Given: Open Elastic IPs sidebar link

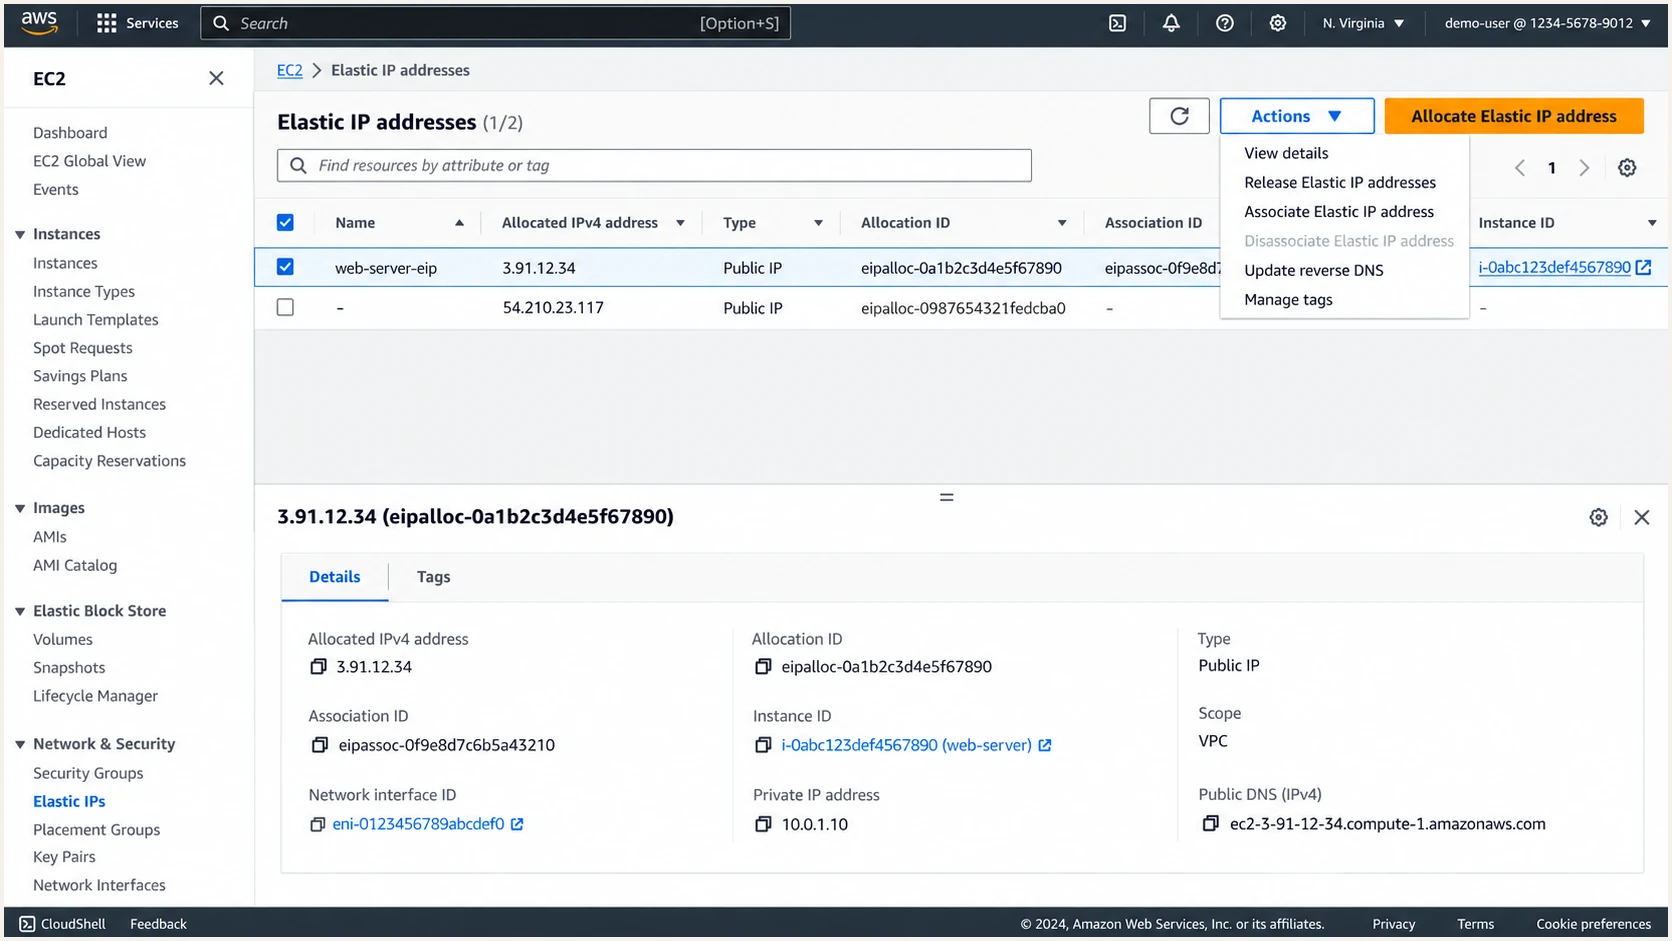Looking at the screenshot, I should coord(69,801).
